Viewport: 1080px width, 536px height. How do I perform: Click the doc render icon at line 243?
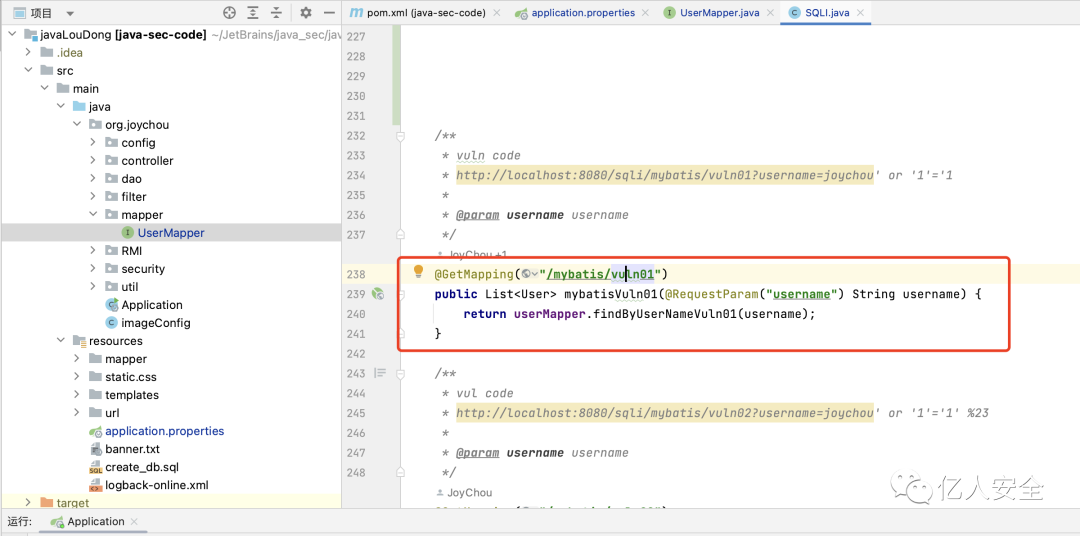pos(380,373)
